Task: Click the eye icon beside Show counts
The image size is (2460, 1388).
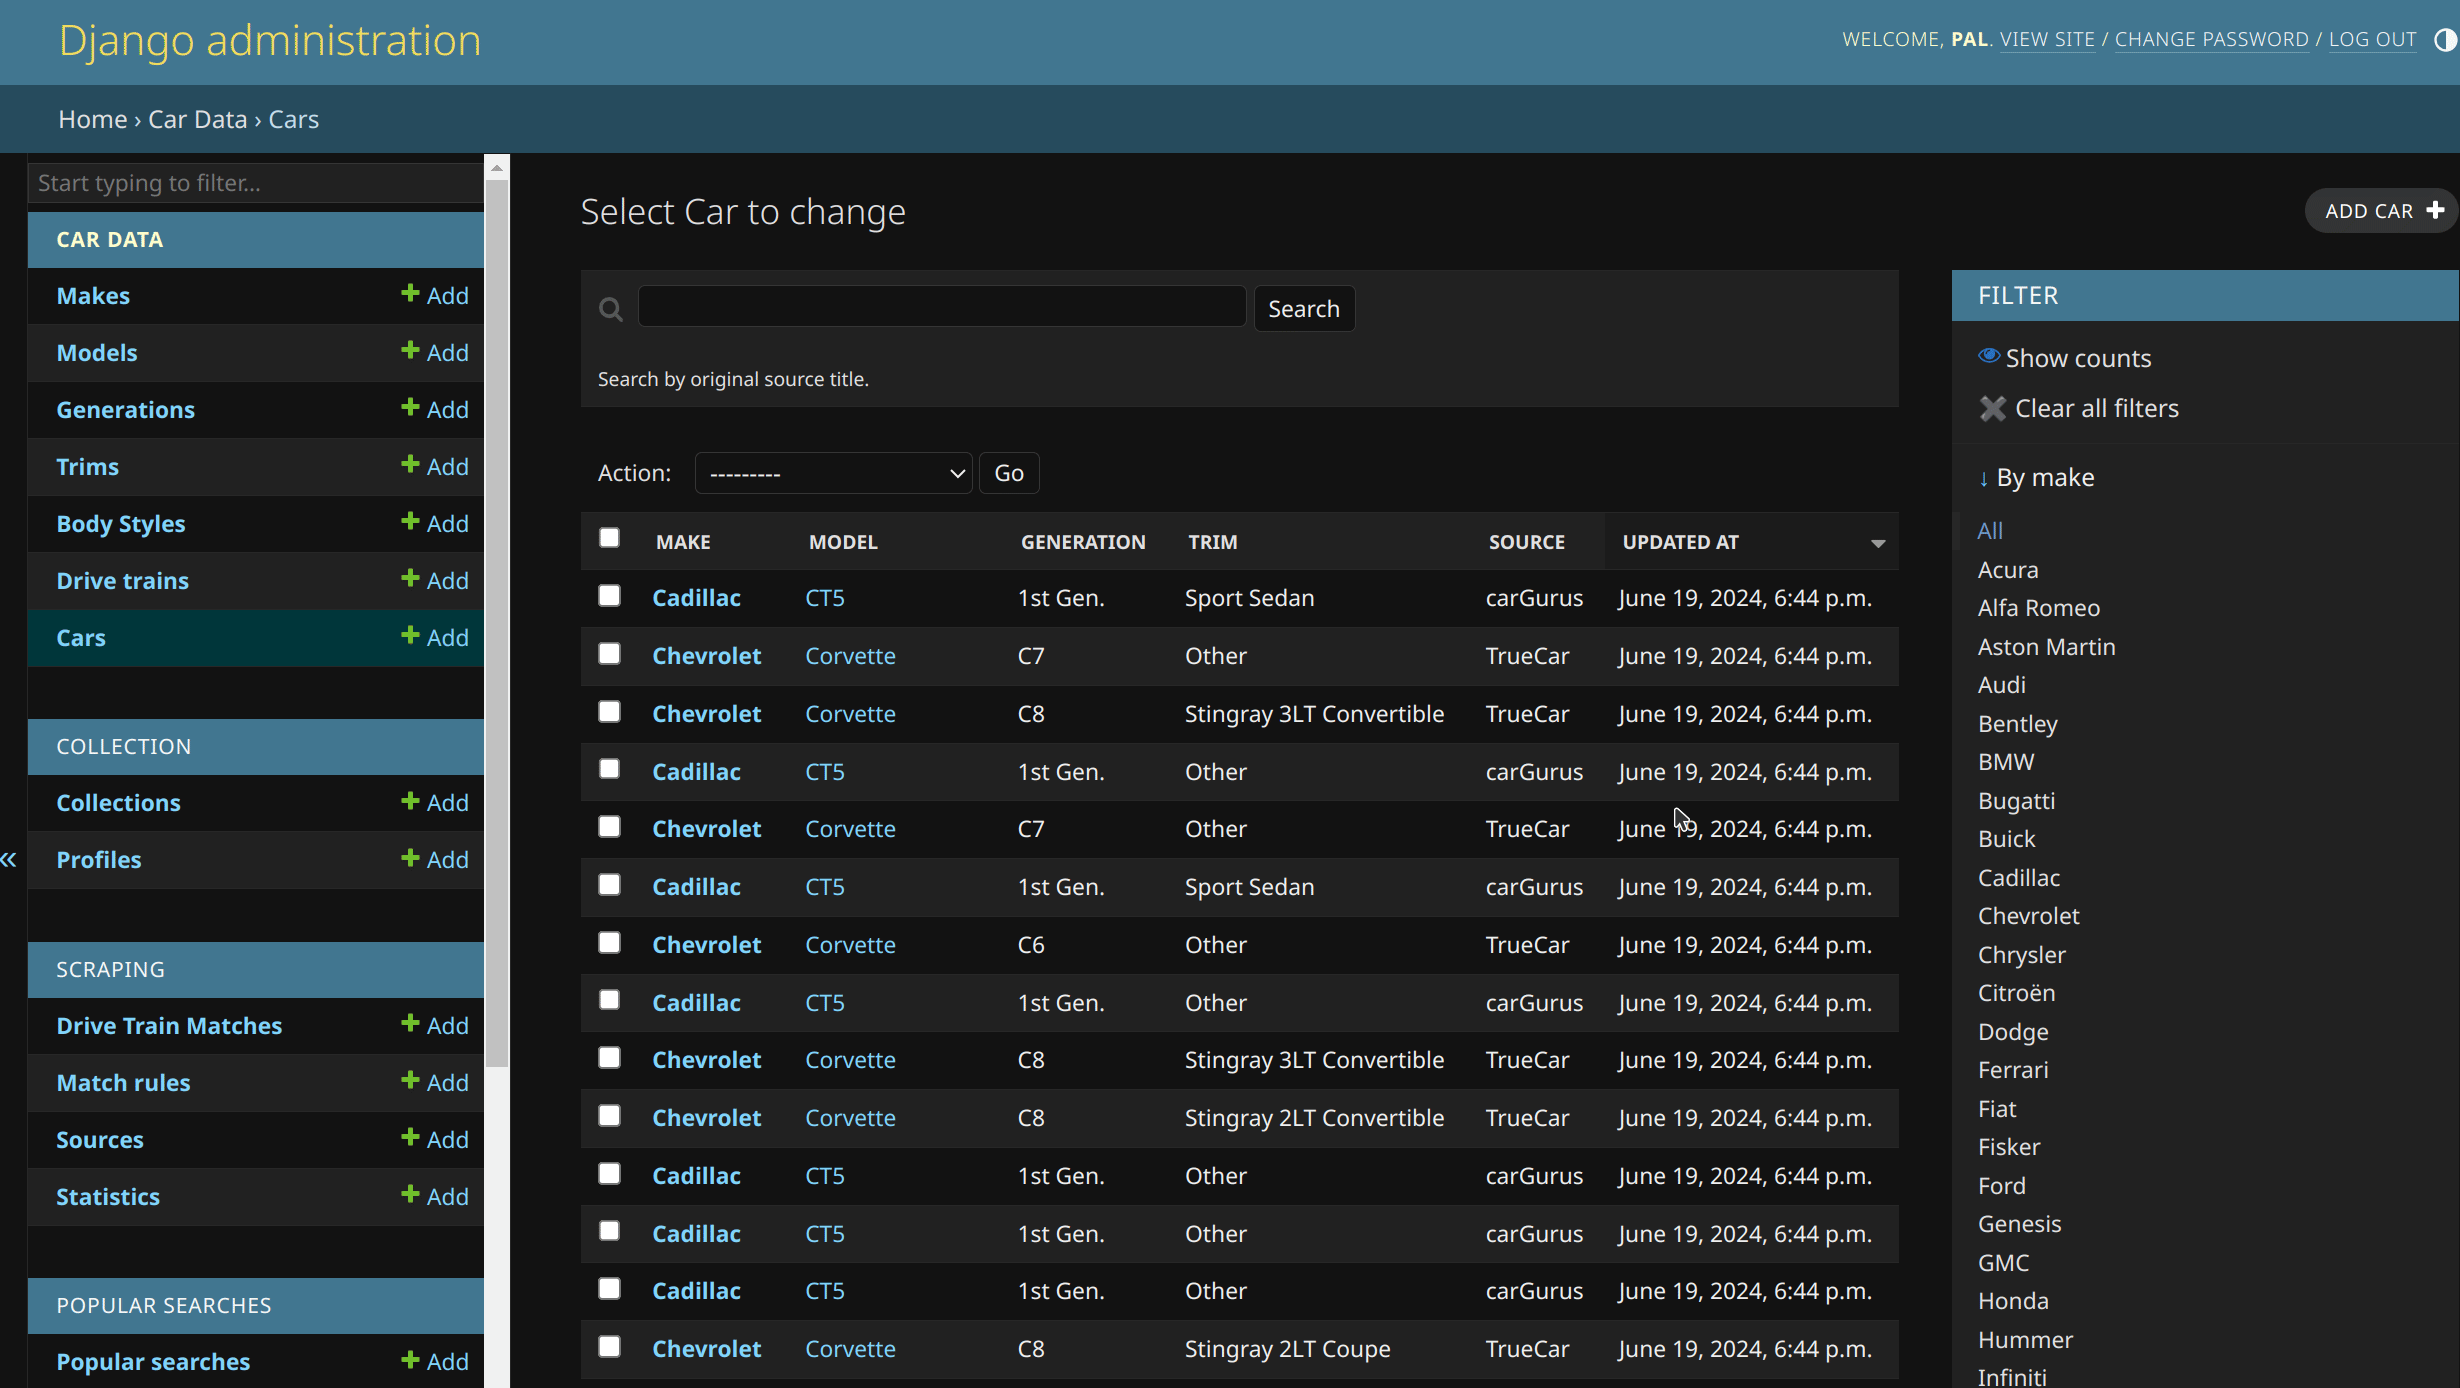Action: (x=1989, y=356)
